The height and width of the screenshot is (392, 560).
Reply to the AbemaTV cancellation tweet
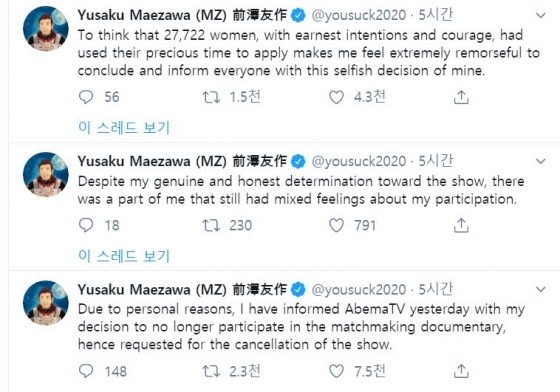click(x=86, y=371)
